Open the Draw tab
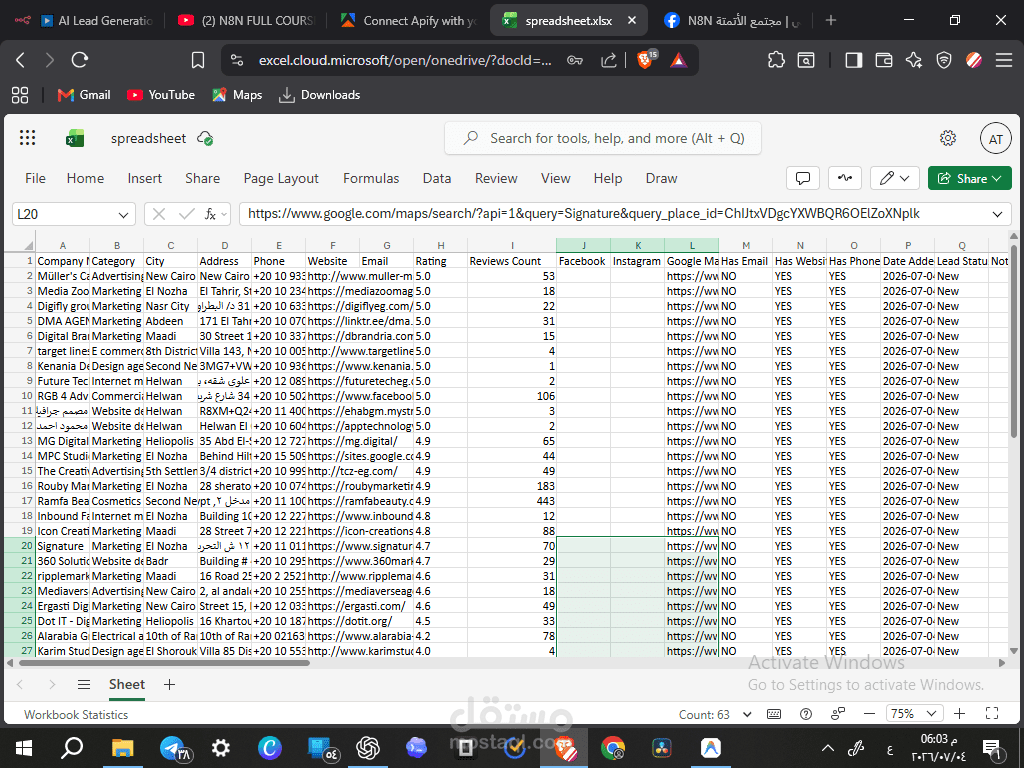Screen dimensions: 1024x768 coord(661,178)
